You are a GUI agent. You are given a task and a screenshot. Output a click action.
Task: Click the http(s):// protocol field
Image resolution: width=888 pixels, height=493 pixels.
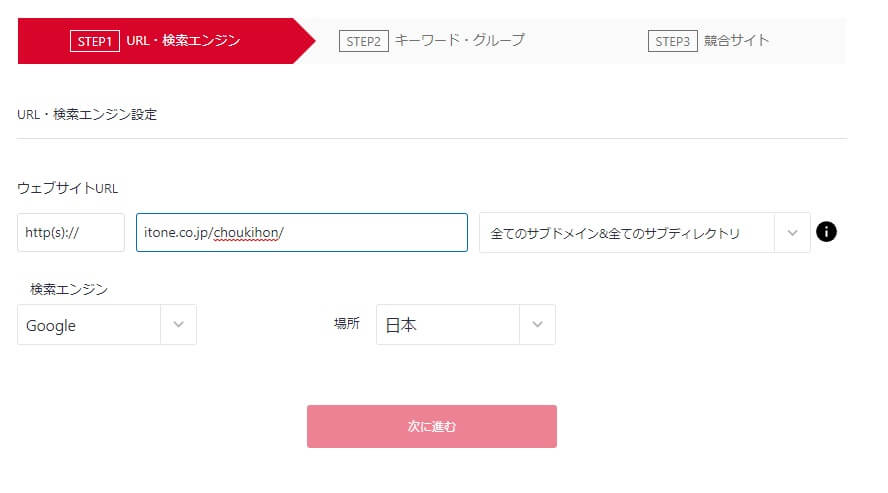(71, 233)
